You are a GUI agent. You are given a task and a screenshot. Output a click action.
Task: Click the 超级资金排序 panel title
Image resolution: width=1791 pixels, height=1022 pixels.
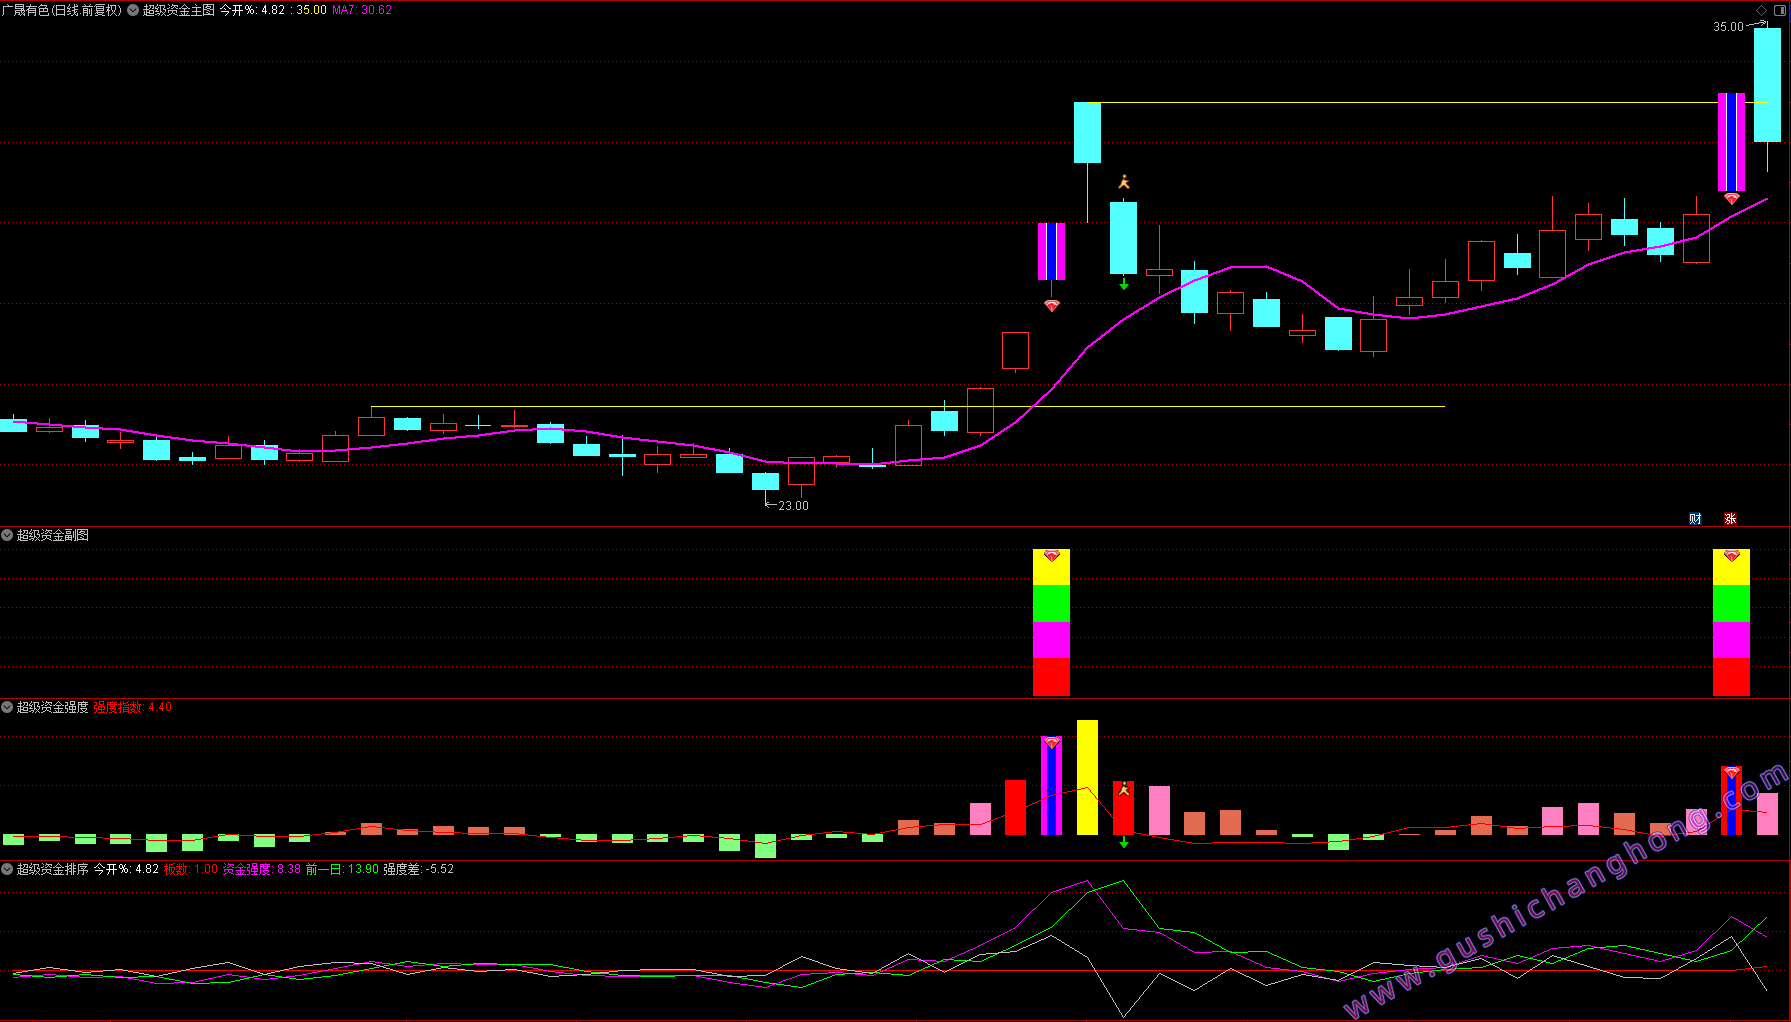click(53, 869)
